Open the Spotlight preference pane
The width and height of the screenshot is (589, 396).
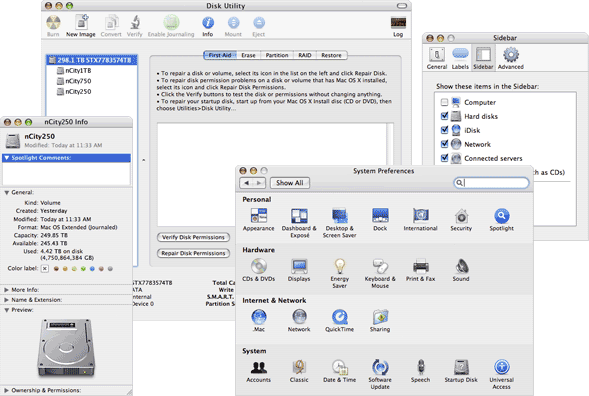501,220
